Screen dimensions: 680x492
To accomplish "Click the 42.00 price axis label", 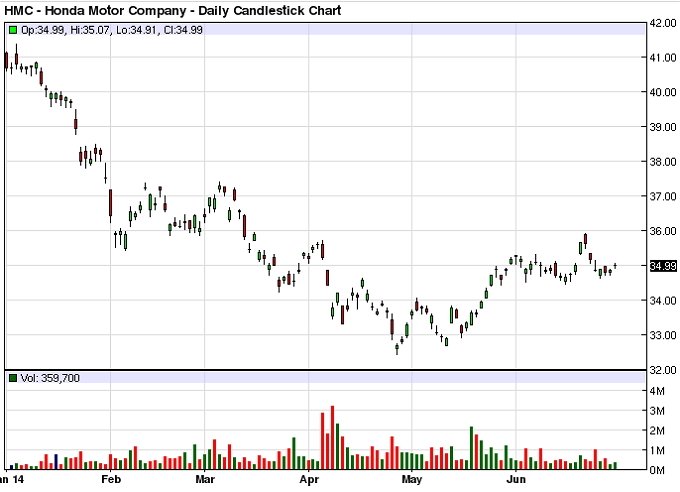I will (663, 23).
